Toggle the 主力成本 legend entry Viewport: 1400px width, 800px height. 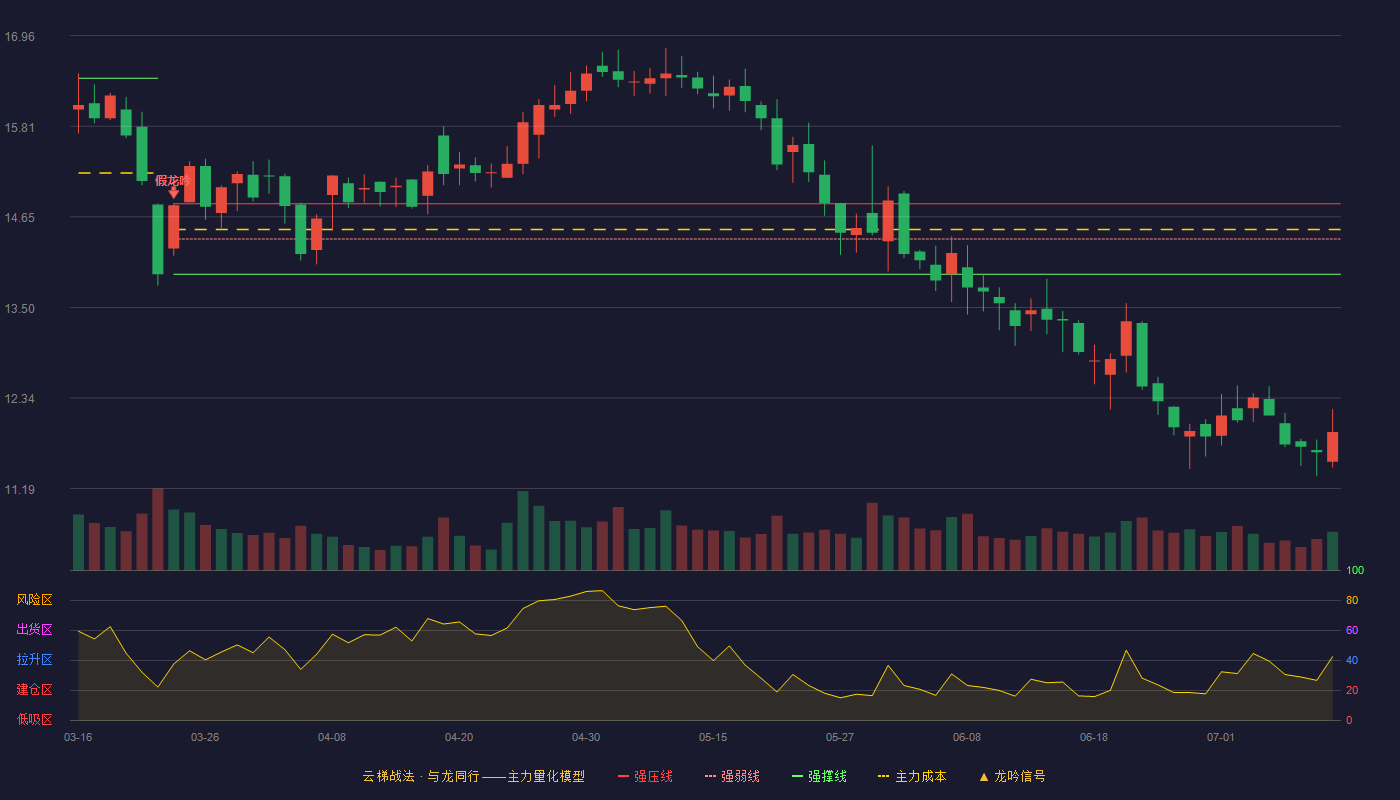(x=911, y=776)
